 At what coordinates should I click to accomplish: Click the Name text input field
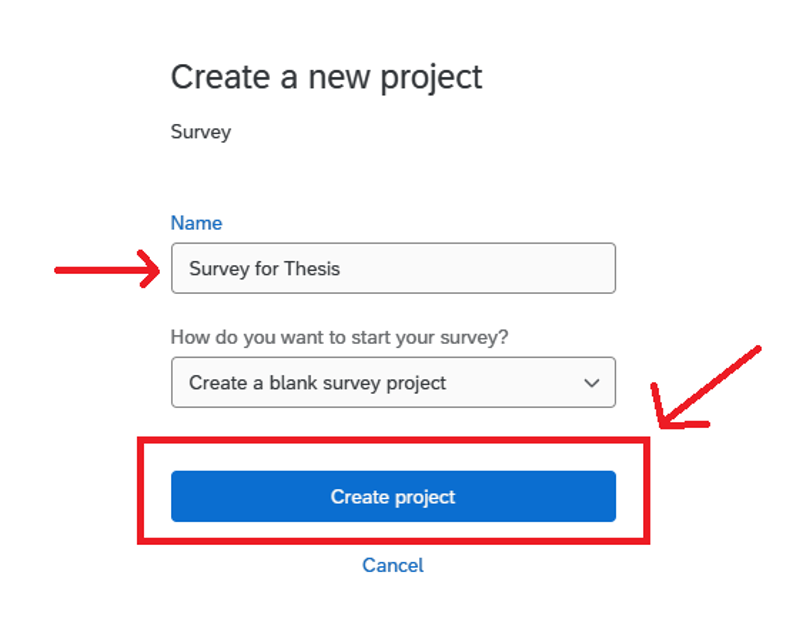[392, 268]
